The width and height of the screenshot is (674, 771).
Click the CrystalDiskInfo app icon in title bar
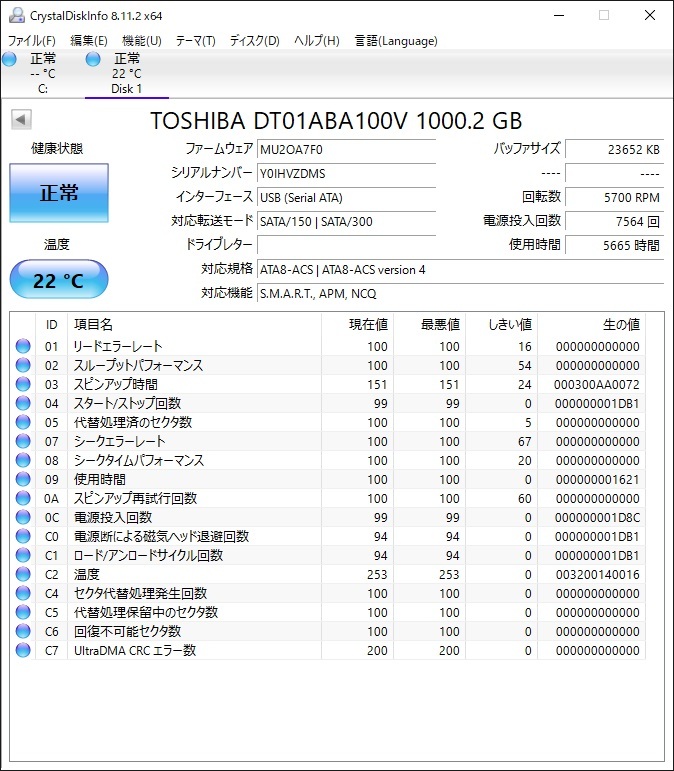pos(16,14)
